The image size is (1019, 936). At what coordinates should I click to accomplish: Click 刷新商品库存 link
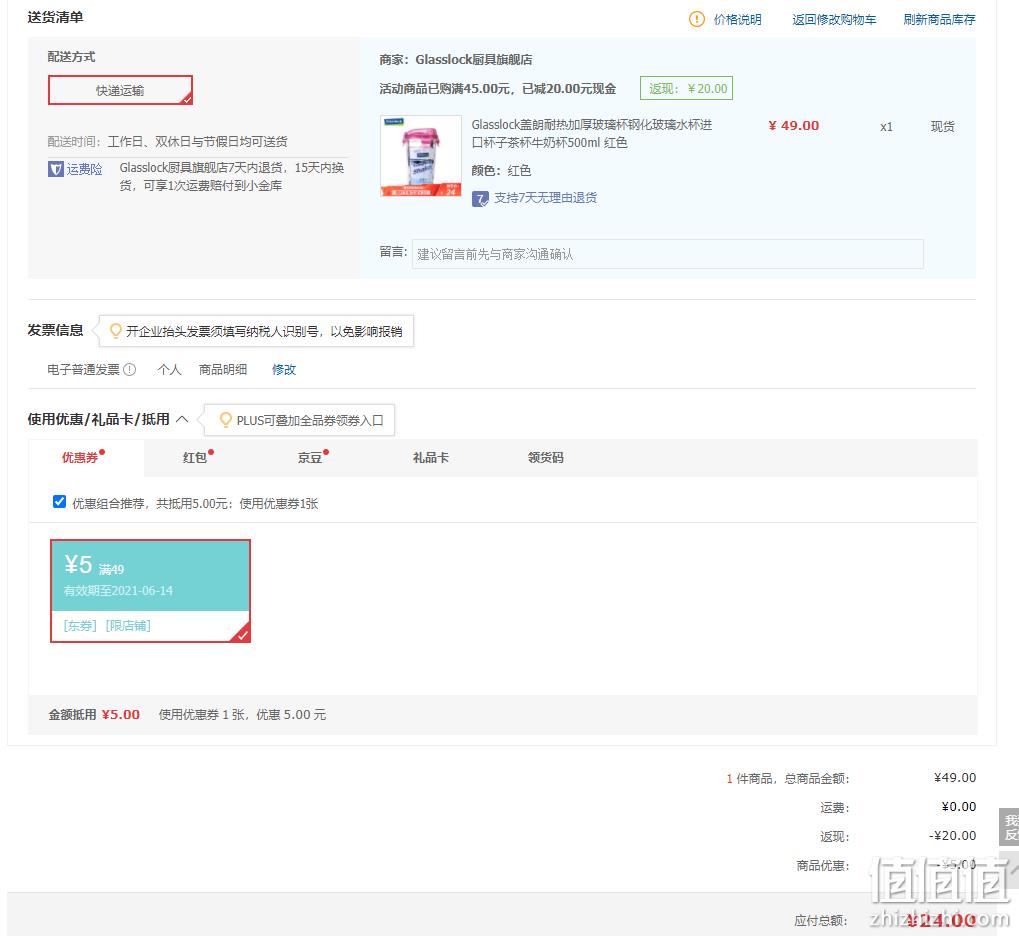tap(939, 20)
